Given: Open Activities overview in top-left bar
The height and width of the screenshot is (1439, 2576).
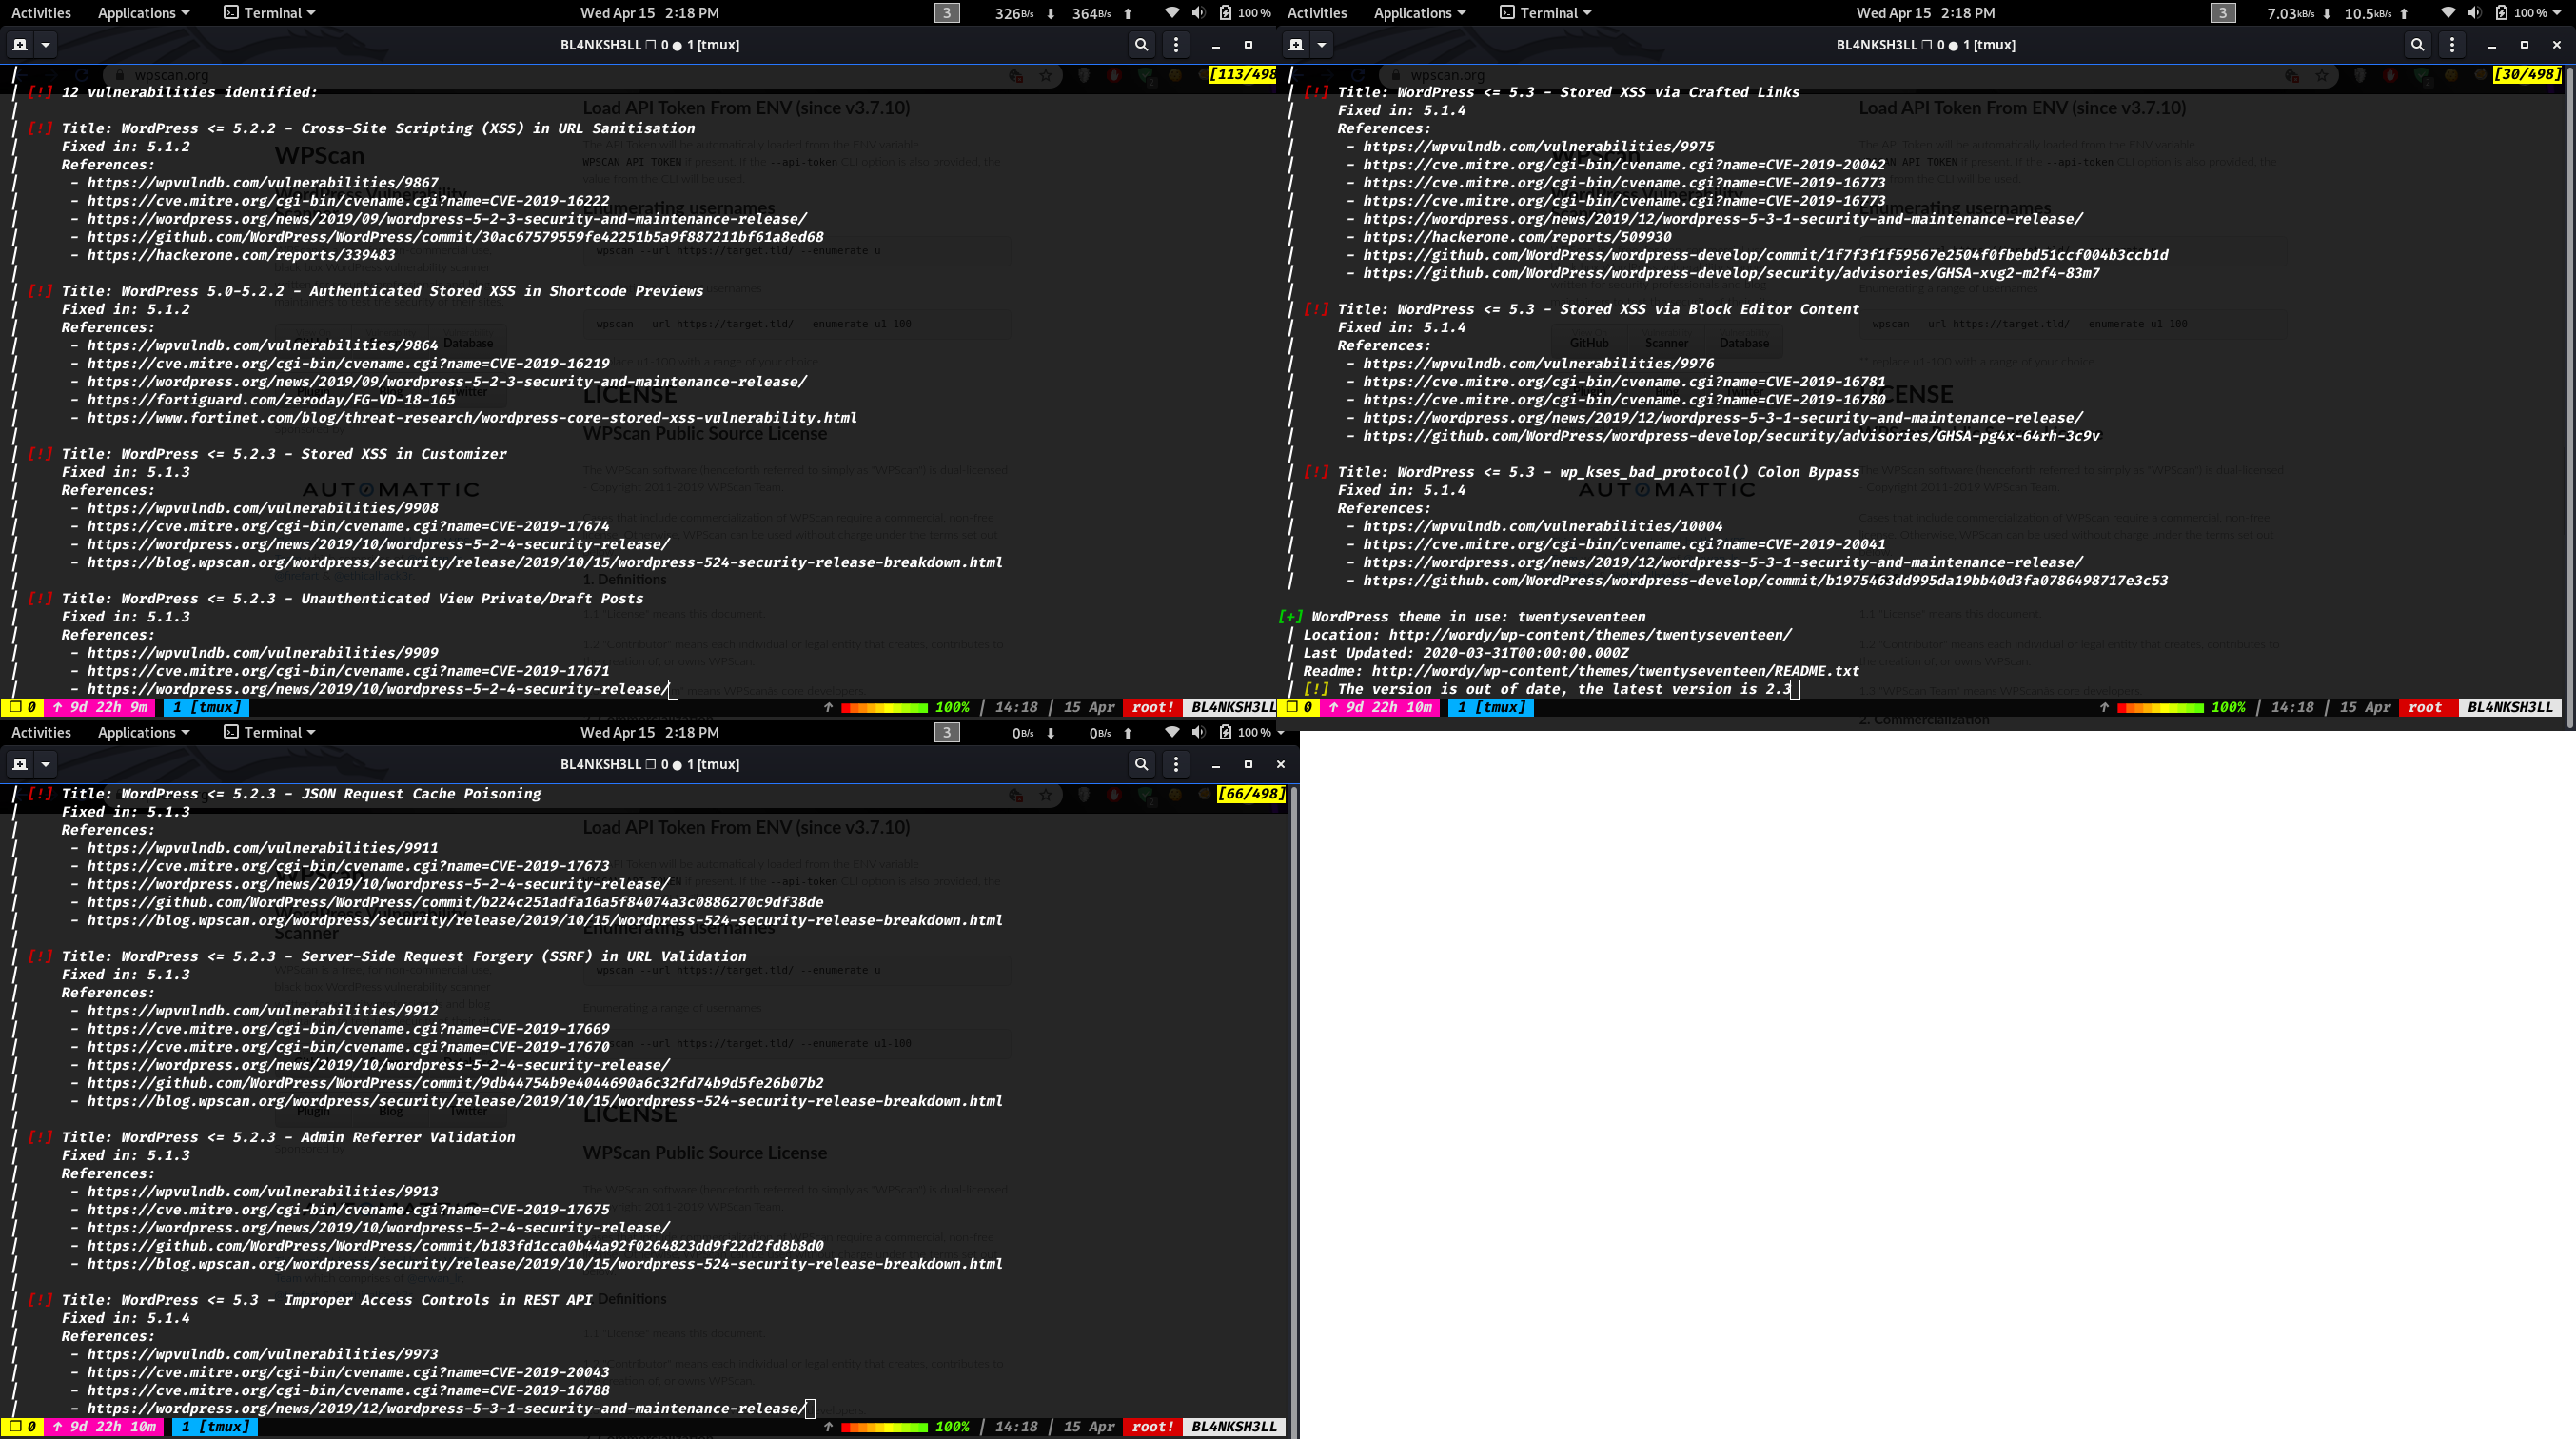Looking at the screenshot, I should (x=41, y=13).
